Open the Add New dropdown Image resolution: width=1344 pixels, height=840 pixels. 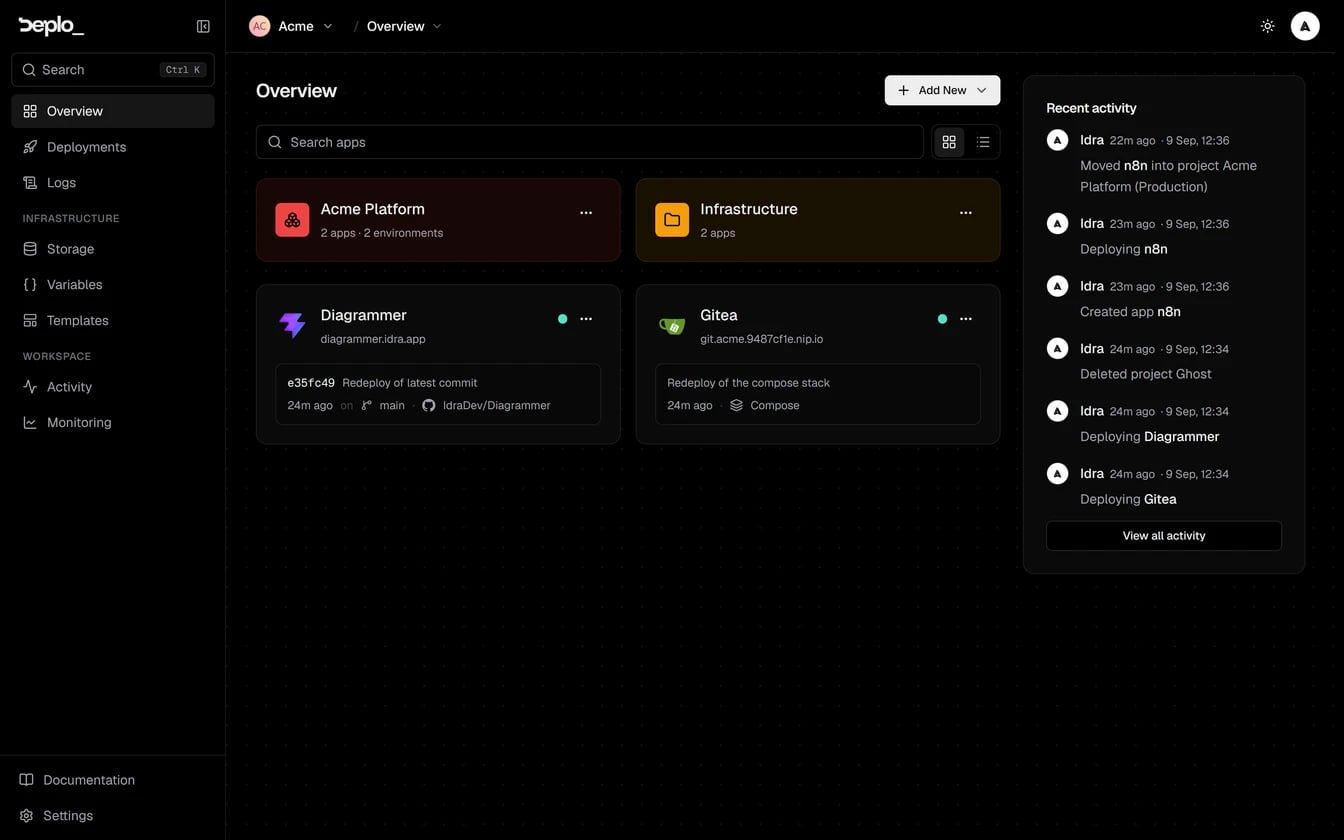tap(942, 90)
